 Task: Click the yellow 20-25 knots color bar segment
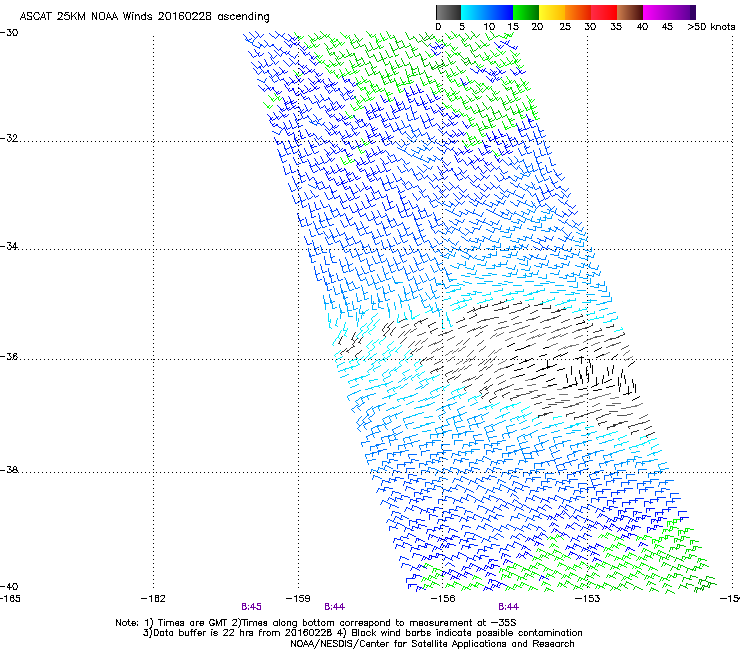[552, 12]
